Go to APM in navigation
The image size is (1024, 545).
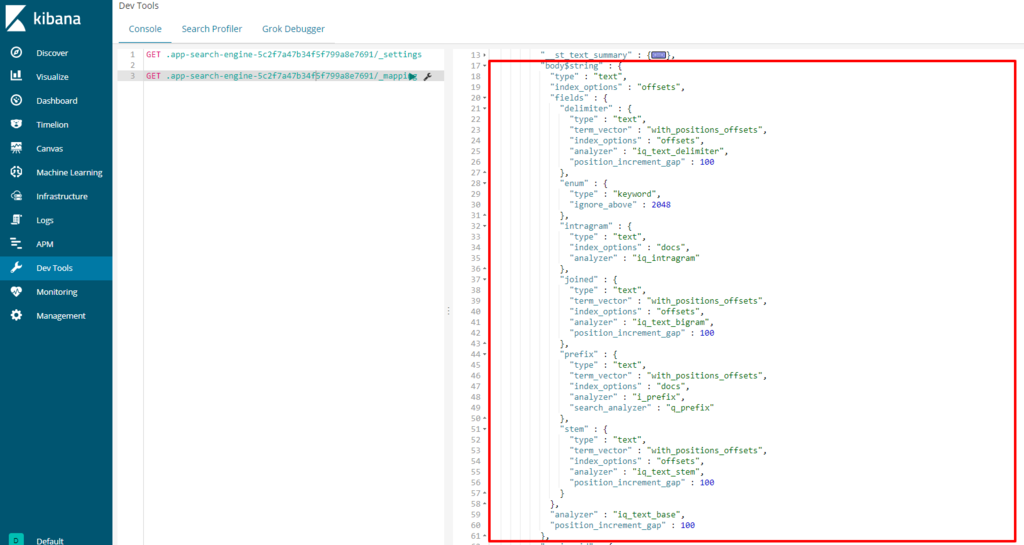[45, 244]
